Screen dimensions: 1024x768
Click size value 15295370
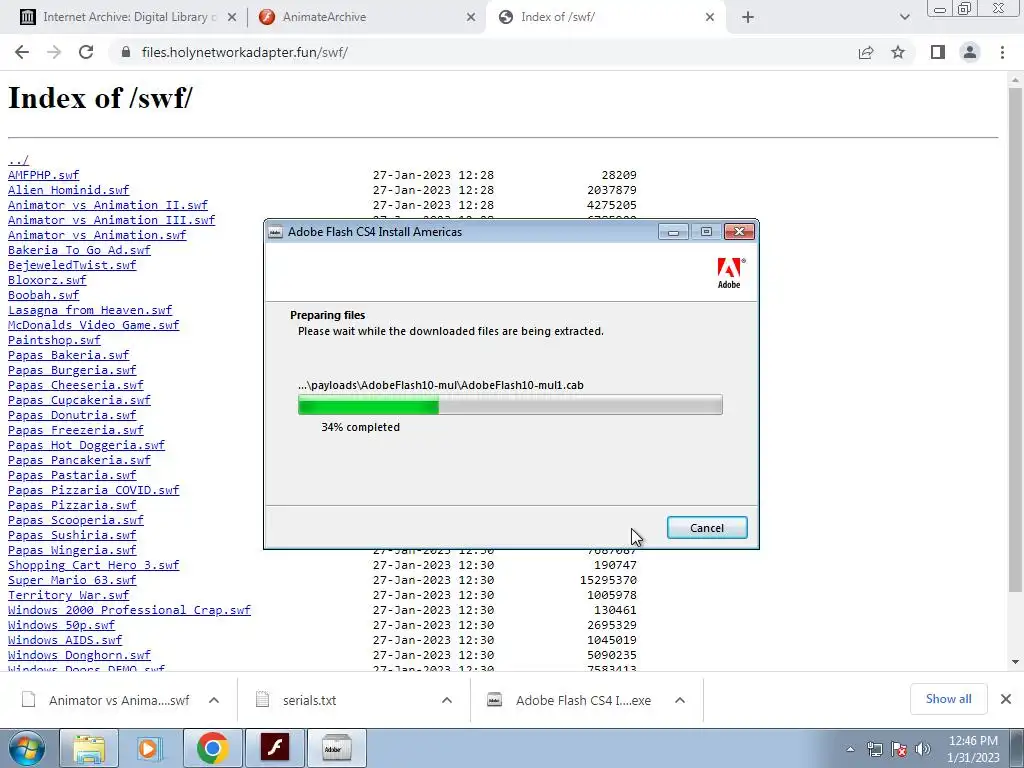608,581
